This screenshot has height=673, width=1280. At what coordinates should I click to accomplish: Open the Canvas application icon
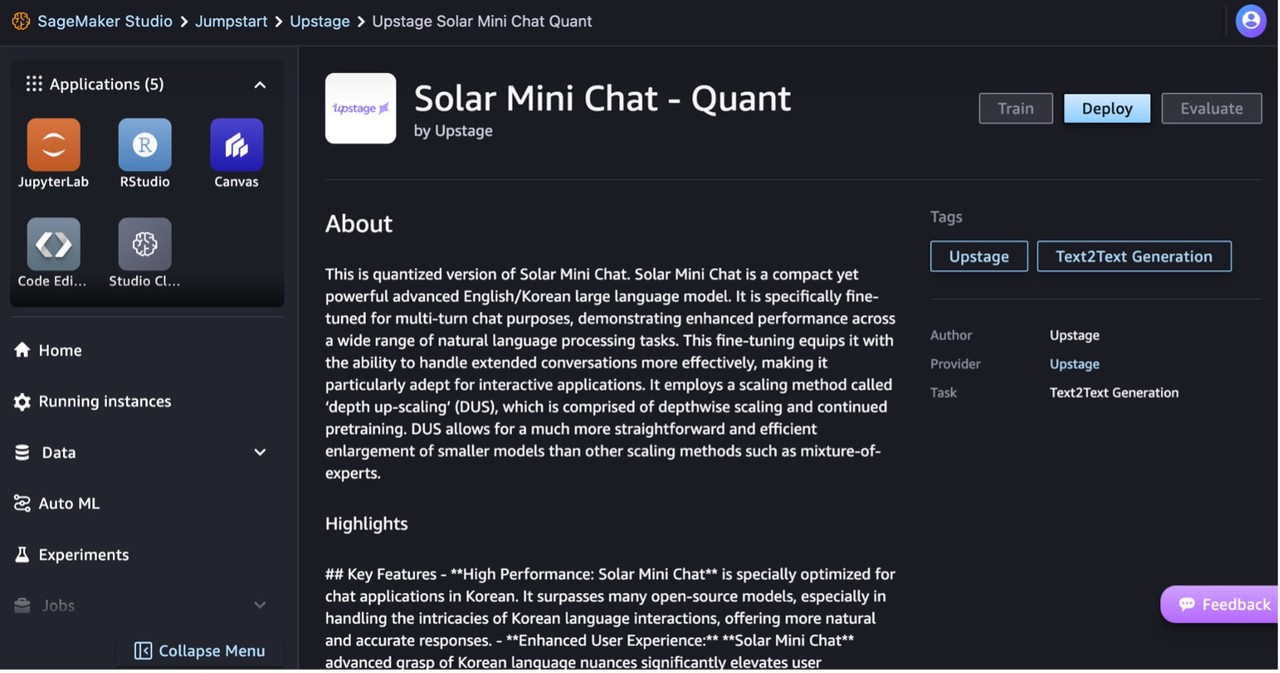[x=236, y=145]
